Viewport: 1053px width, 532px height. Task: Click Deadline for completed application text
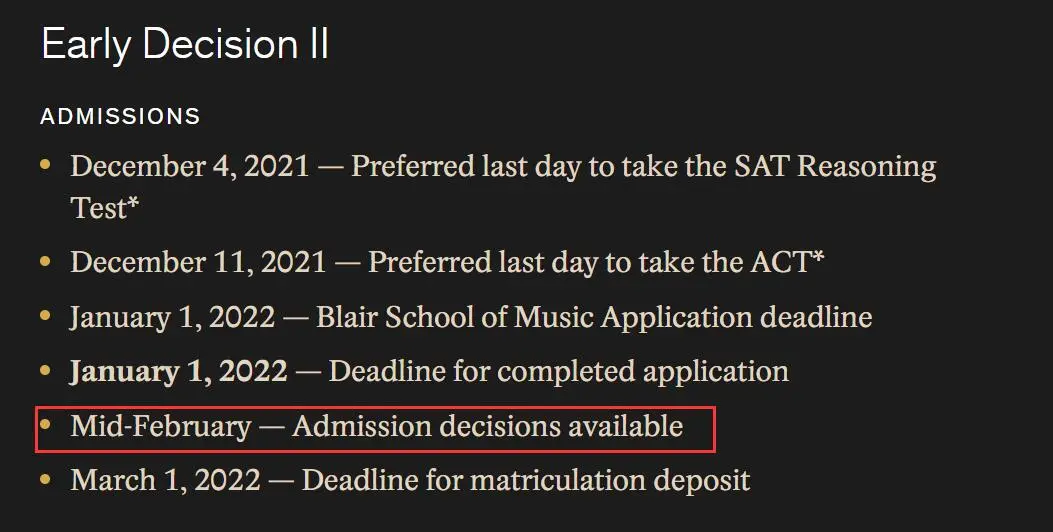click(558, 371)
